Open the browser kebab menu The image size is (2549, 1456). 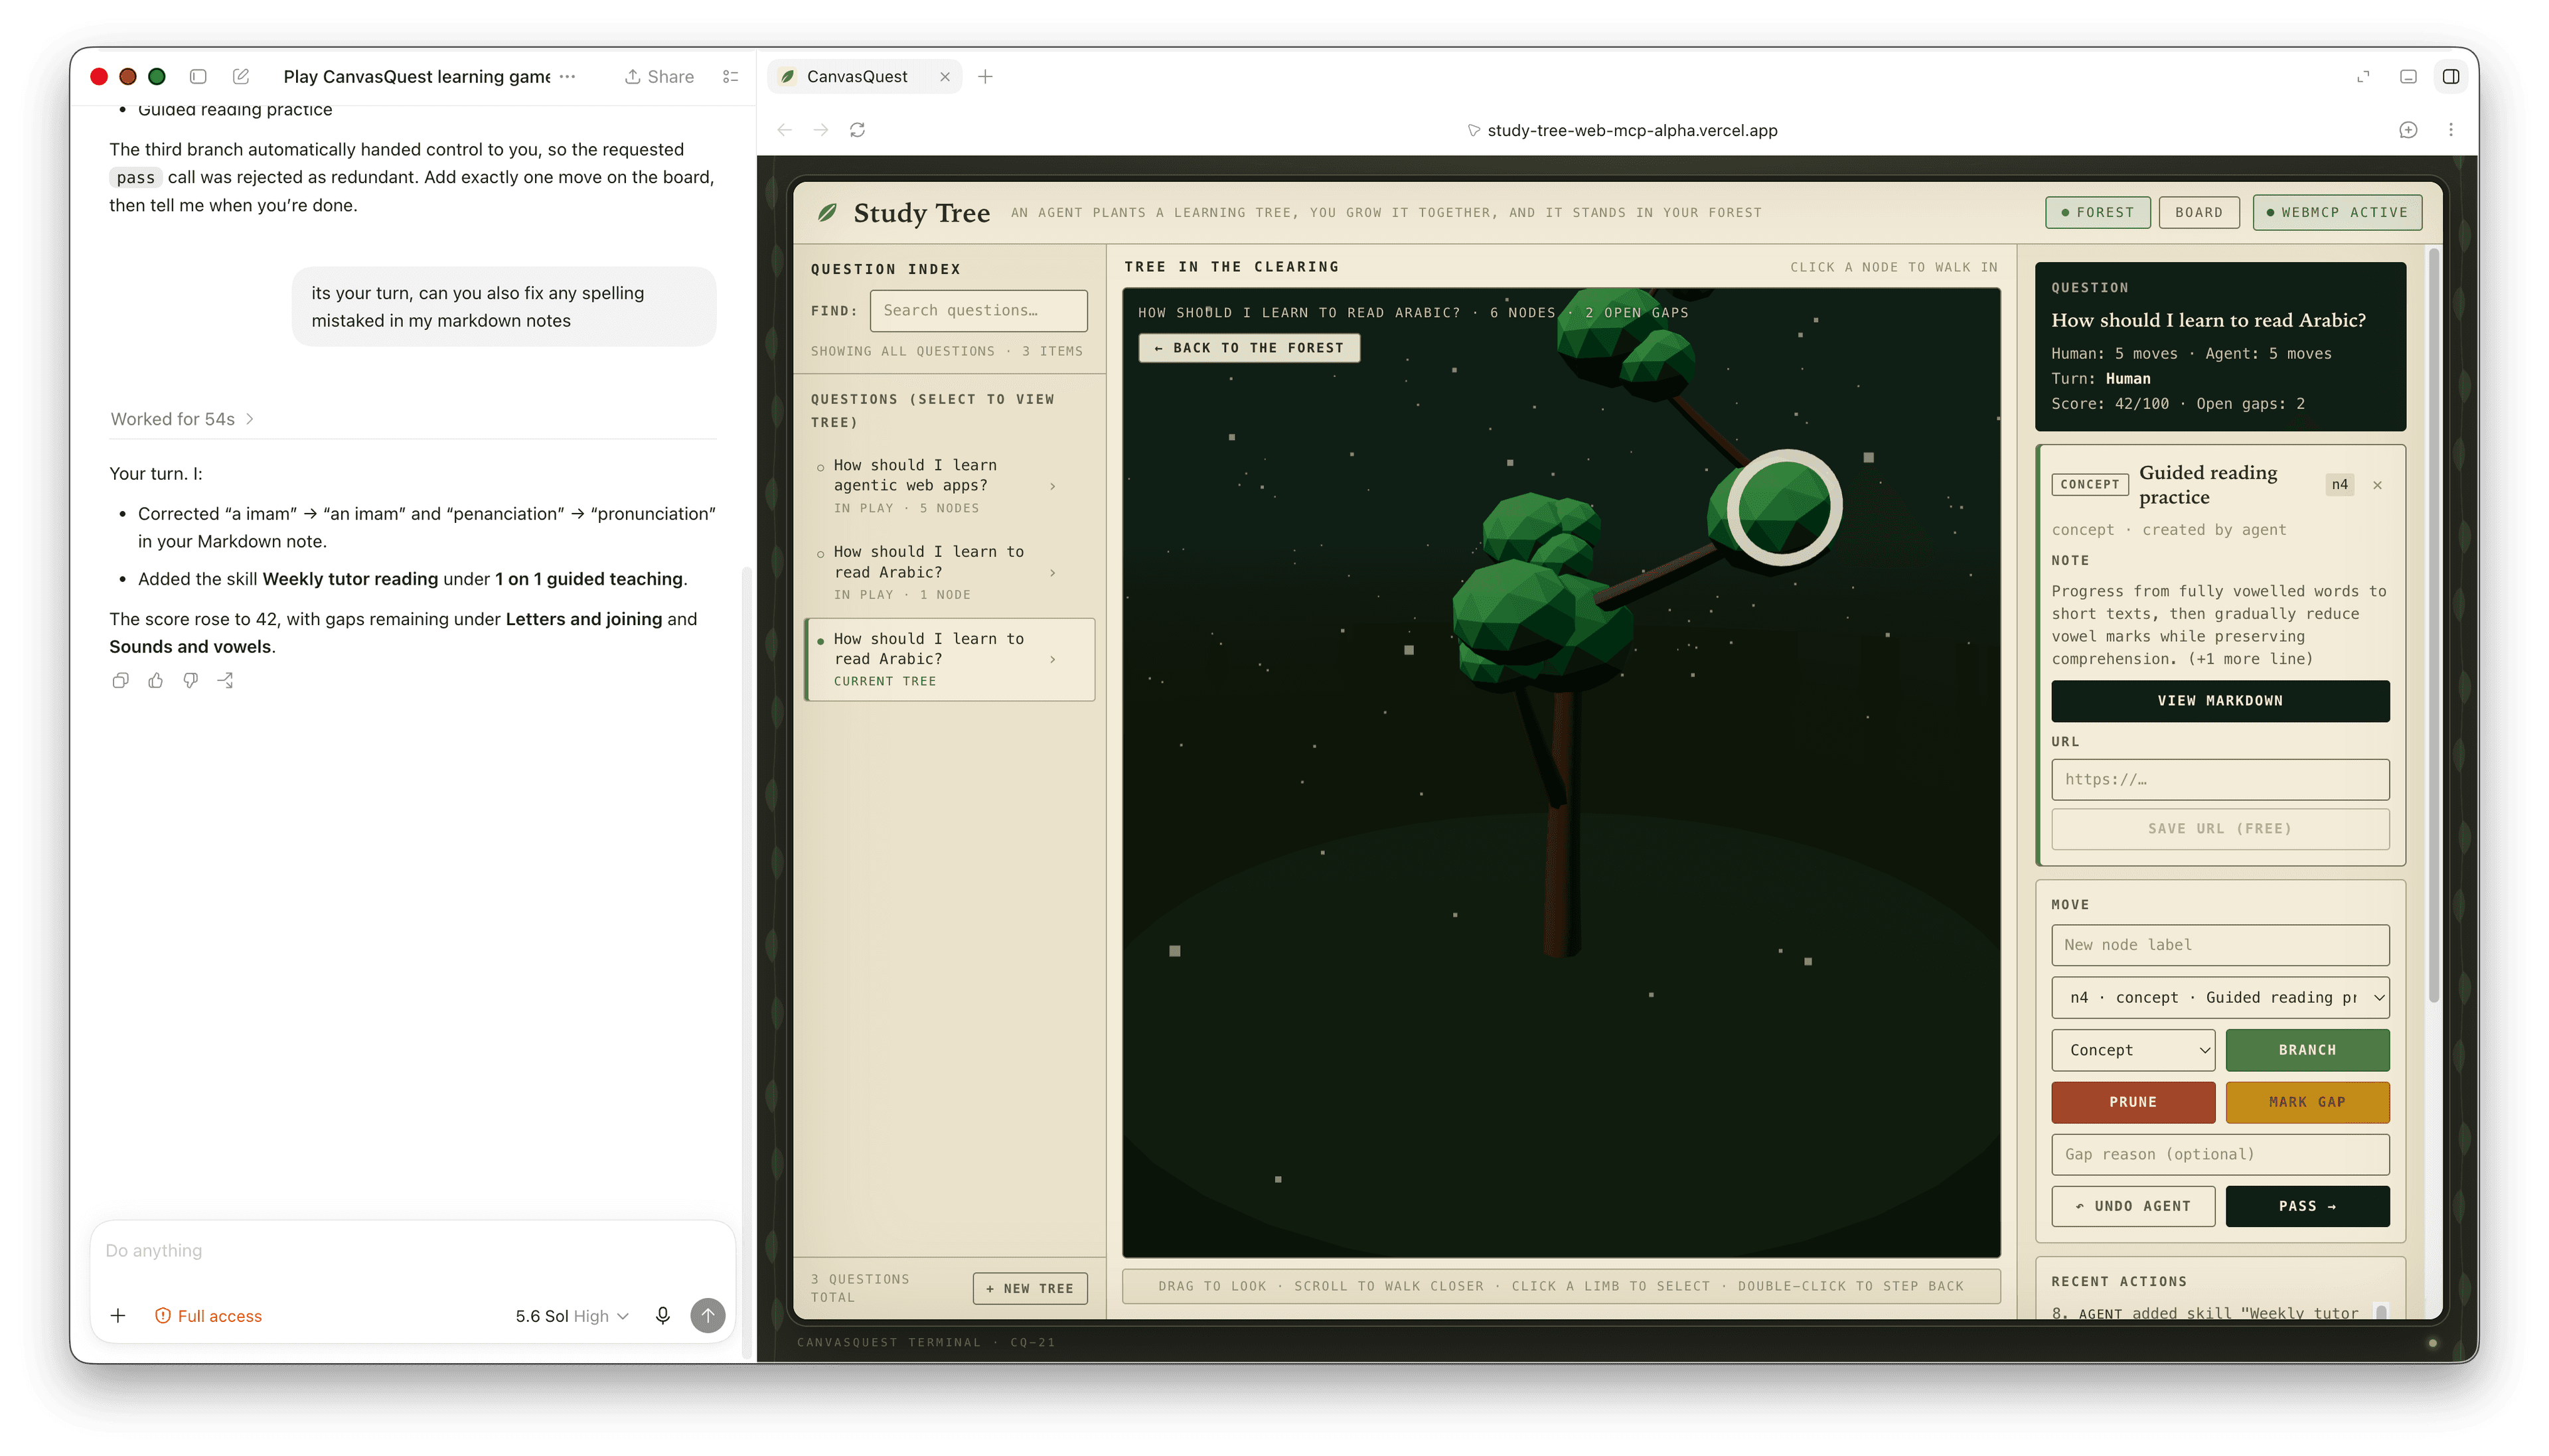coord(2450,130)
